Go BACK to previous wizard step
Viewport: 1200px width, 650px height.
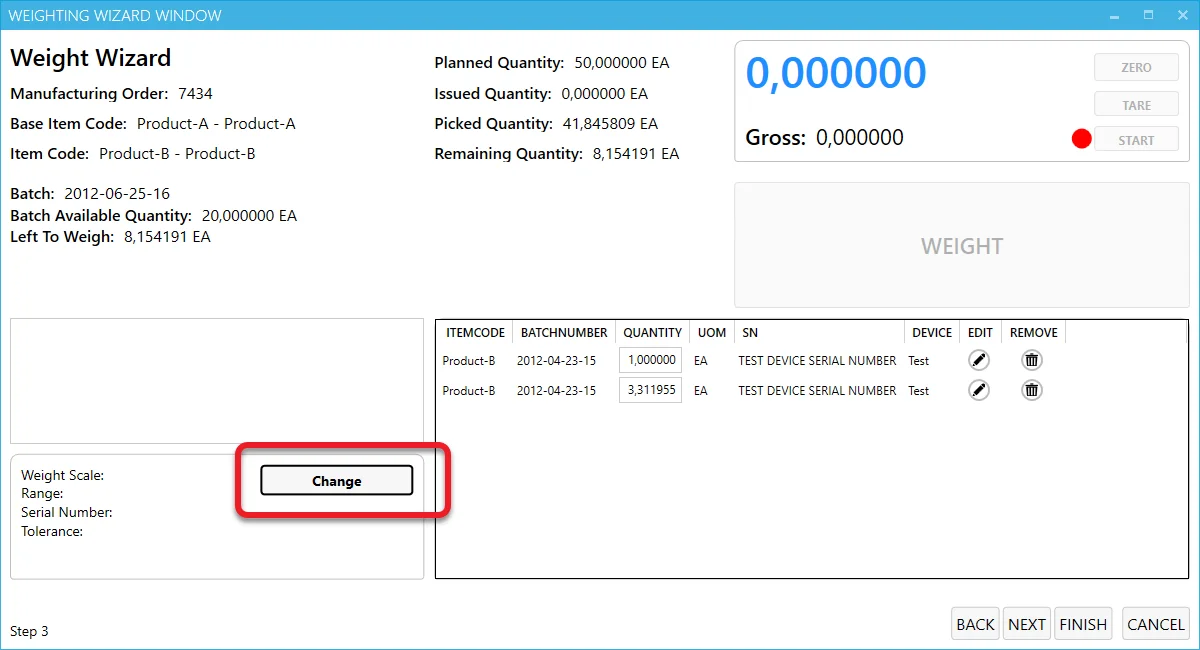tap(975, 624)
